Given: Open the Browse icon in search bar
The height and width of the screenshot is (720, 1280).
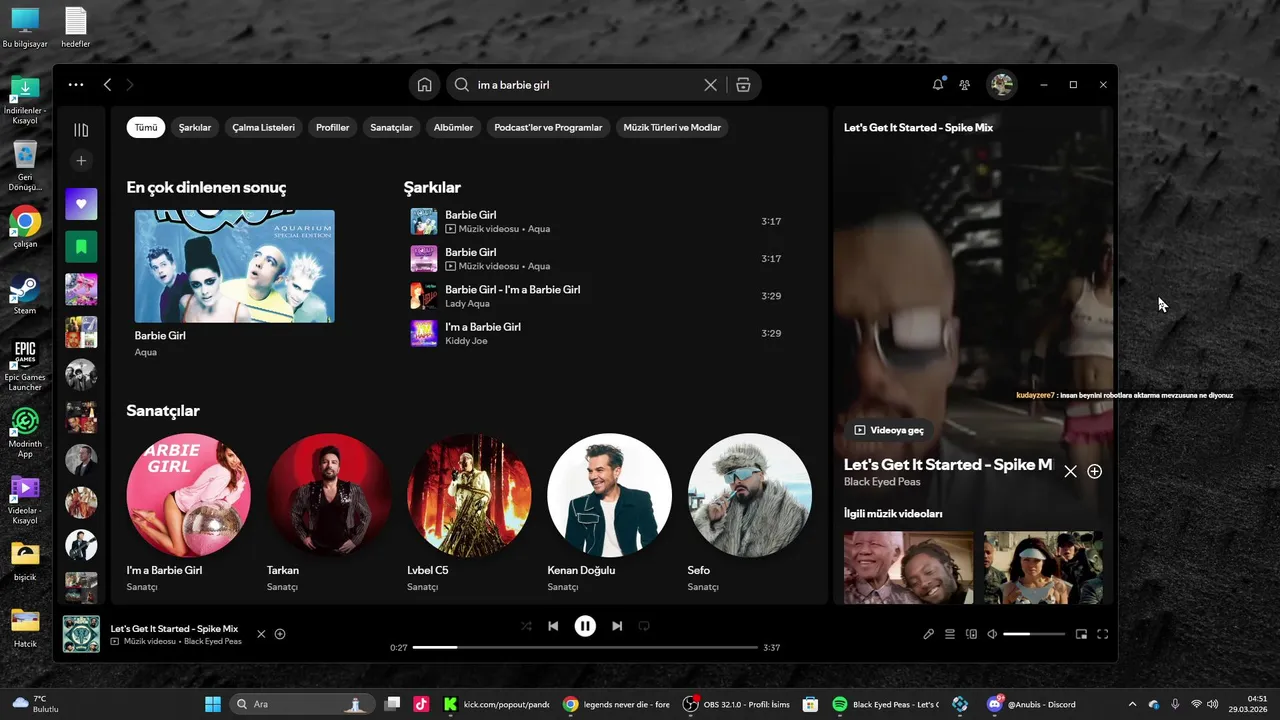Looking at the screenshot, I should point(743,85).
